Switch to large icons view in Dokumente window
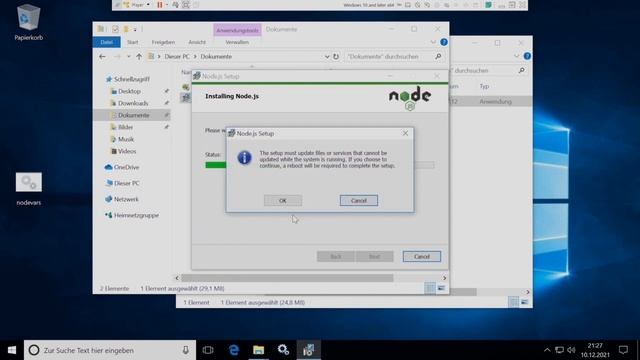The image size is (640, 360). [441, 288]
